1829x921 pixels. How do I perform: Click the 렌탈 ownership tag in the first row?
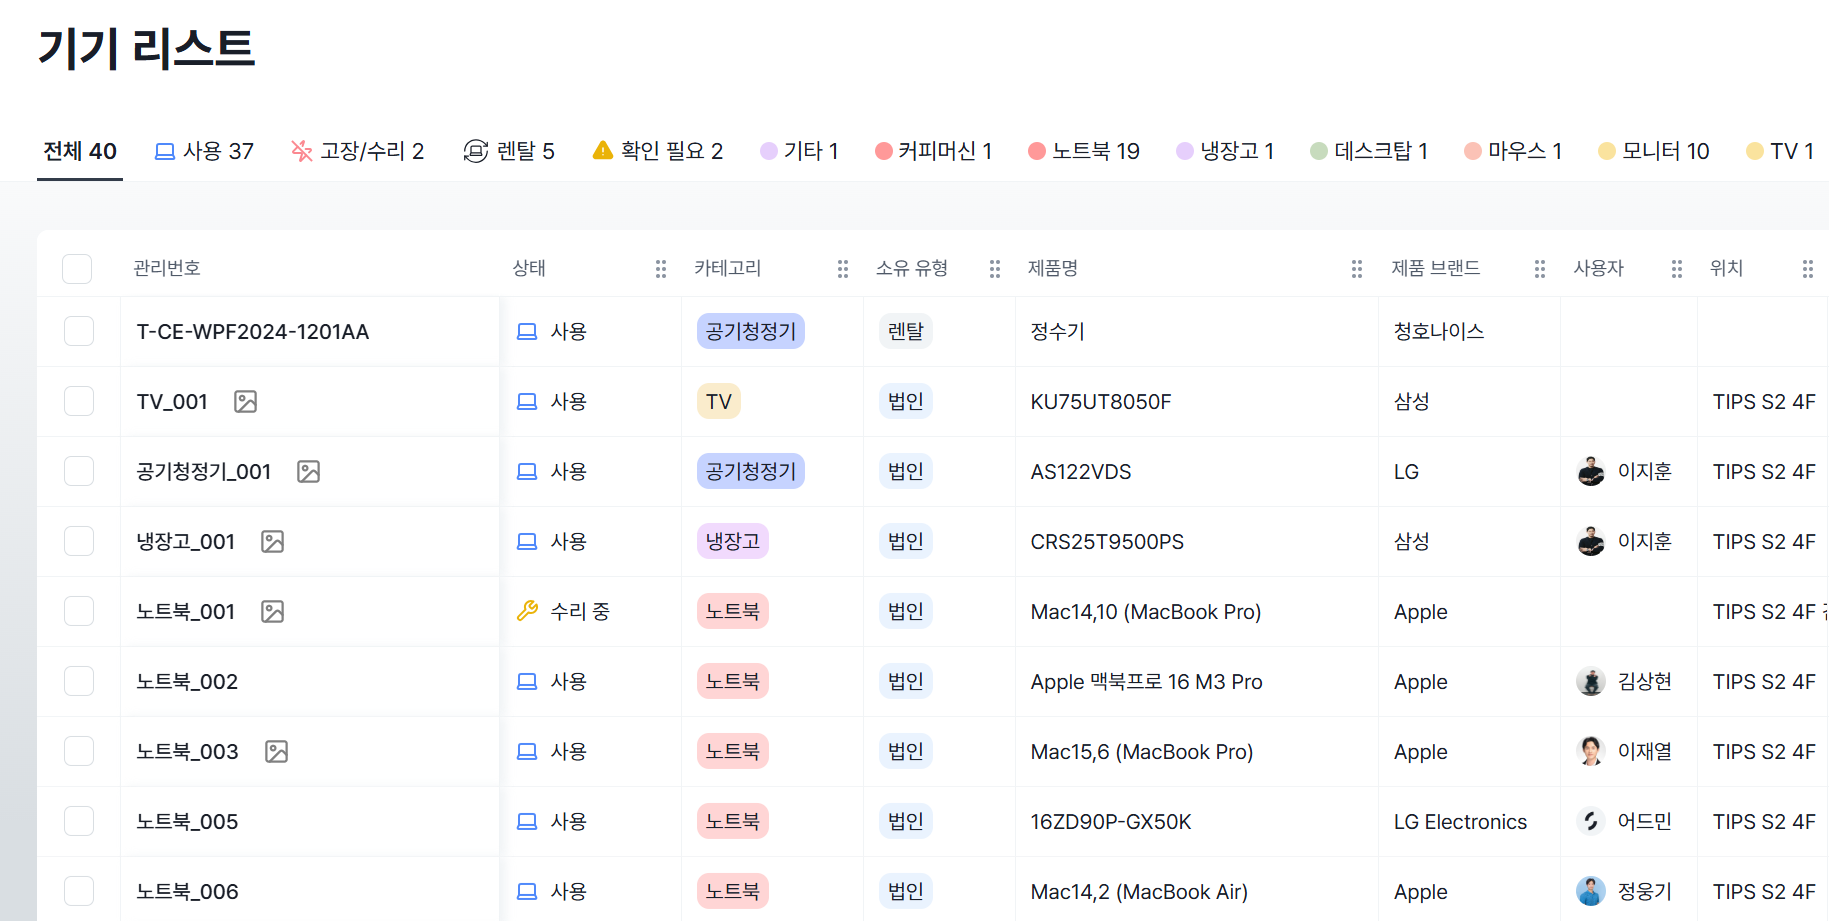click(905, 331)
